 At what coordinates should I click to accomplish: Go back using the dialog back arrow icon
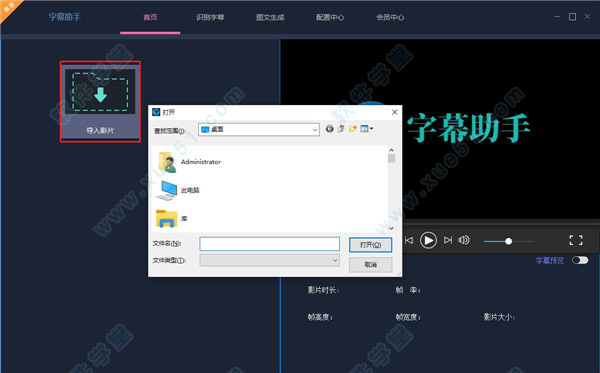click(x=329, y=129)
